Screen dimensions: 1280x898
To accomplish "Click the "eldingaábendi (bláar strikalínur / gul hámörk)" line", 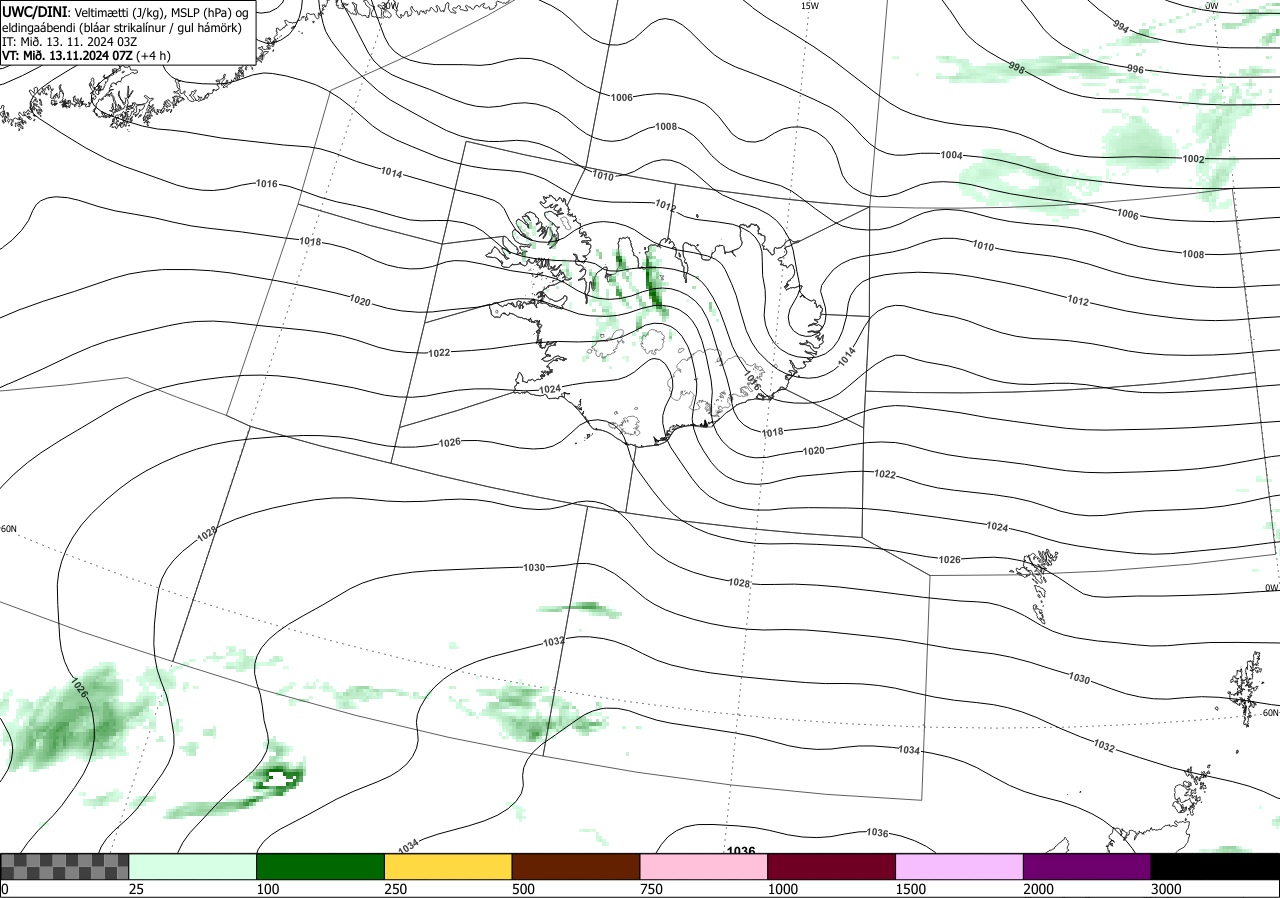I will [x=121, y=27].
